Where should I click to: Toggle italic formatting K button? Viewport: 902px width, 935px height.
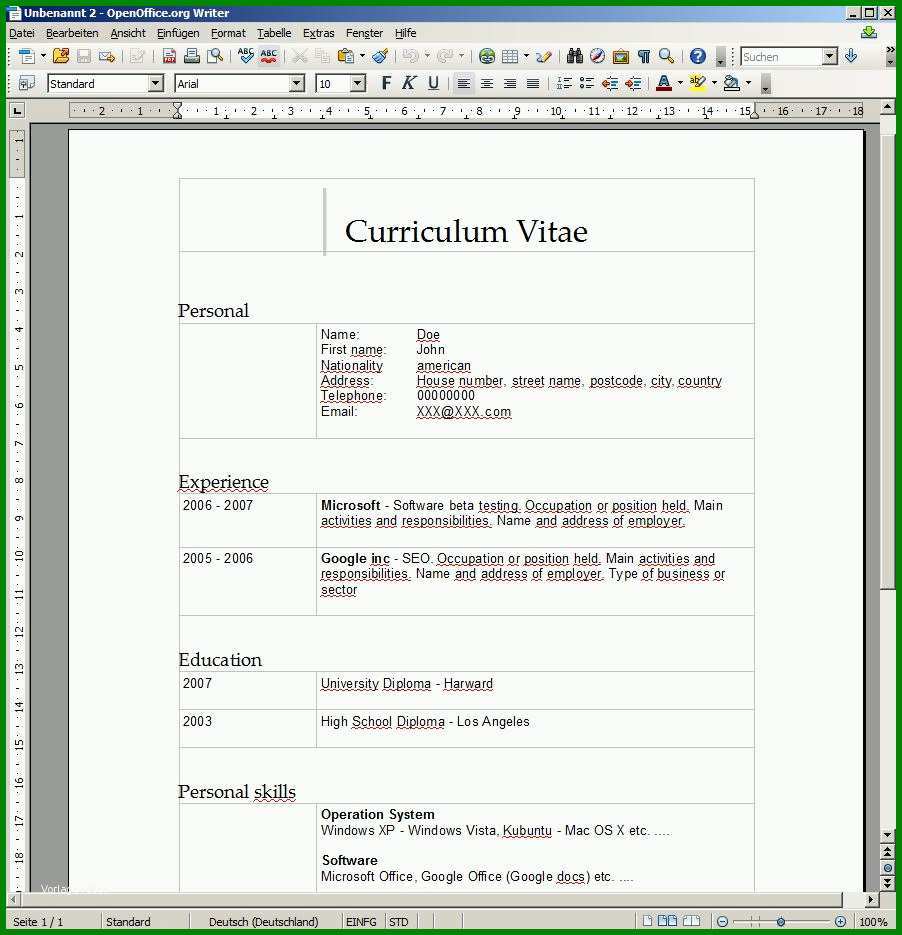coord(409,83)
